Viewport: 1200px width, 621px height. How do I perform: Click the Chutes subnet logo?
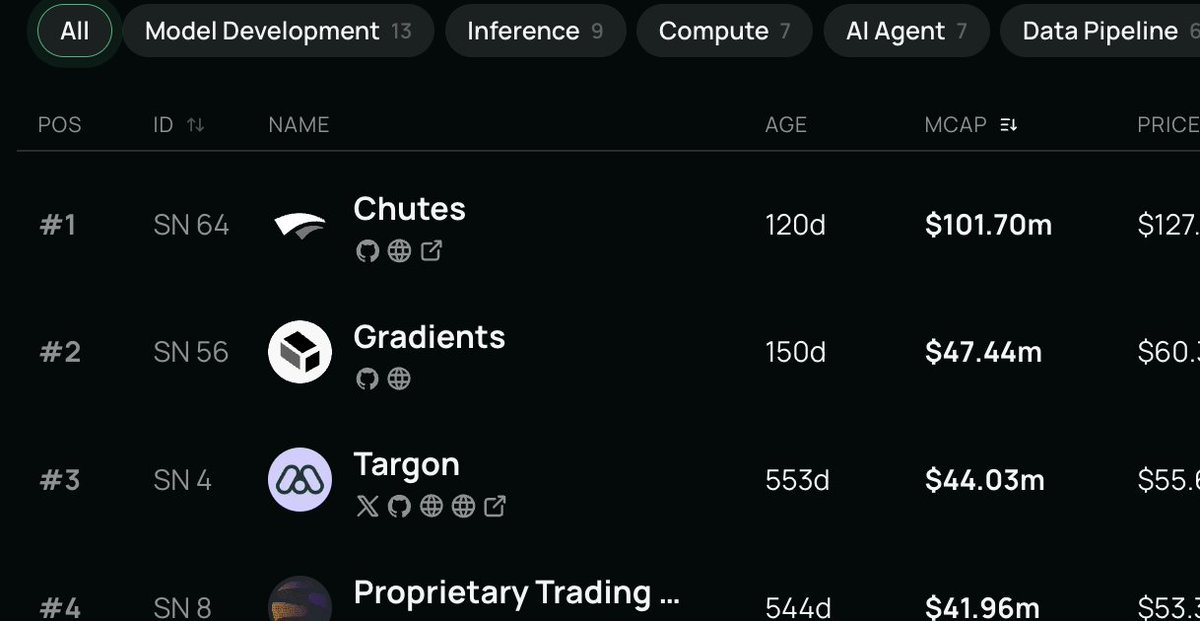pyautogui.click(x=299, y=224)
